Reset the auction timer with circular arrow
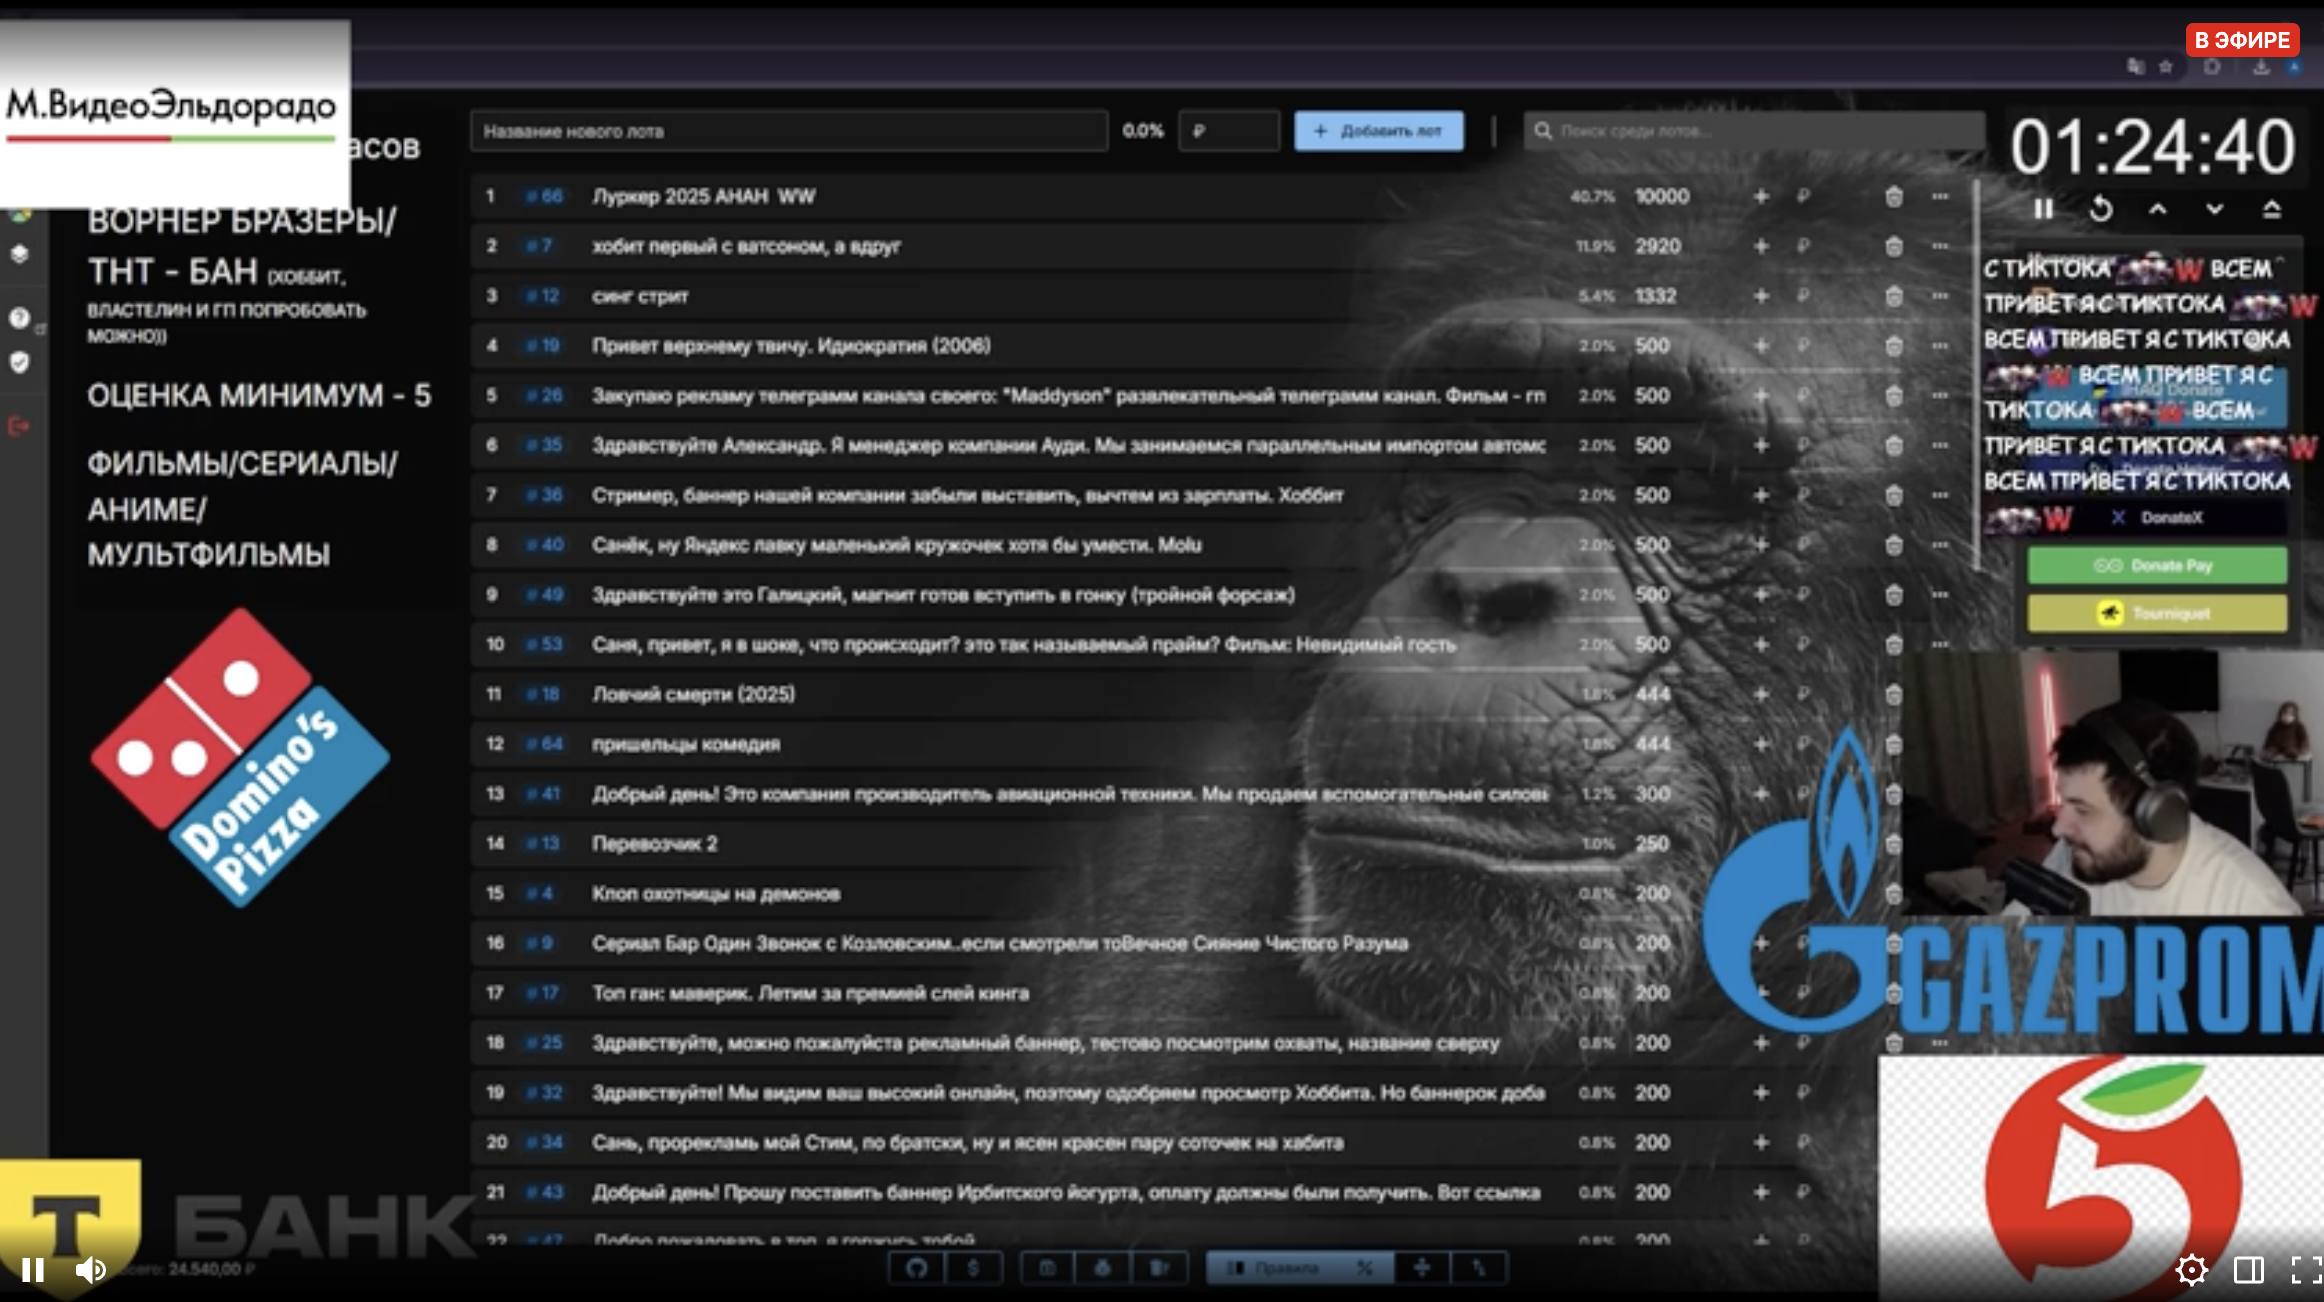This screenshot has width=2324, height=1302. (2101, 209)
